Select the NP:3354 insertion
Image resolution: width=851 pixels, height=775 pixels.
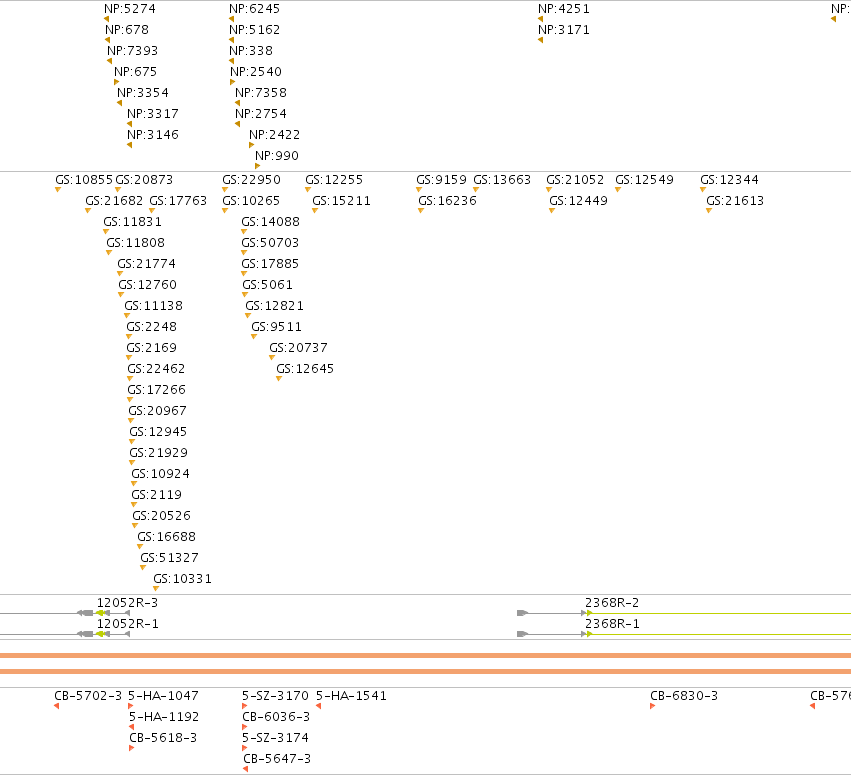(143, 93)
